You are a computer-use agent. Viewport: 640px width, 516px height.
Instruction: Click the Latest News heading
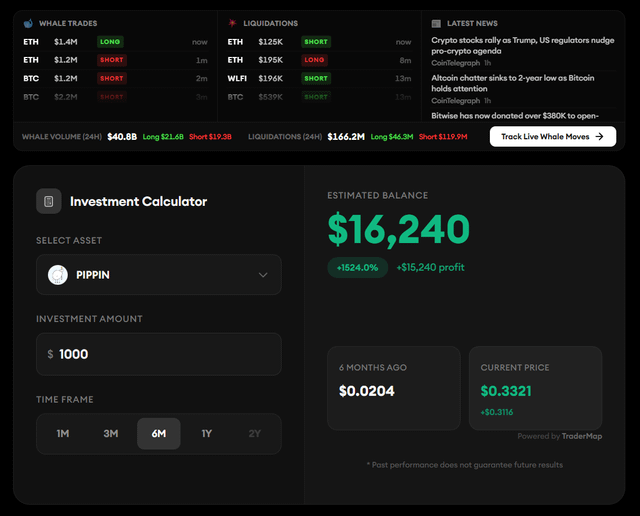(472, 23)
